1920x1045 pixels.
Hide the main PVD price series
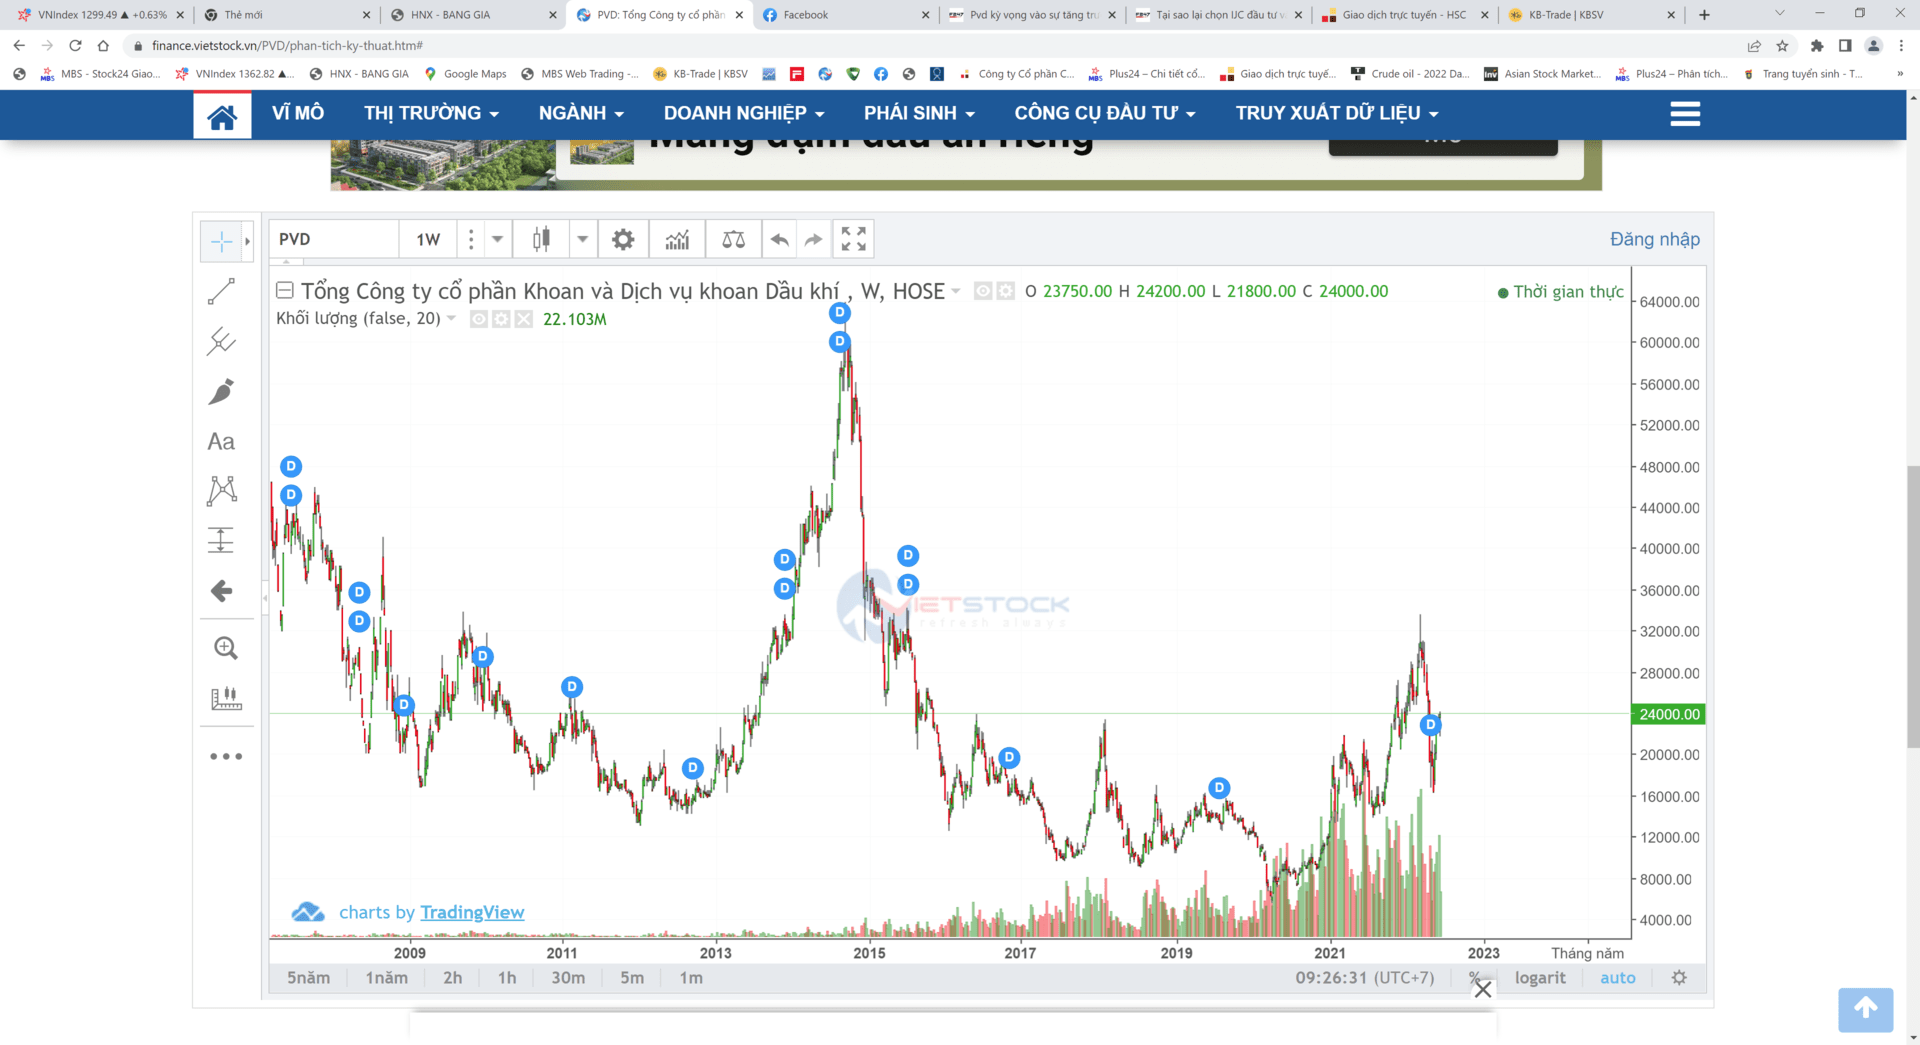click(983, 291)
